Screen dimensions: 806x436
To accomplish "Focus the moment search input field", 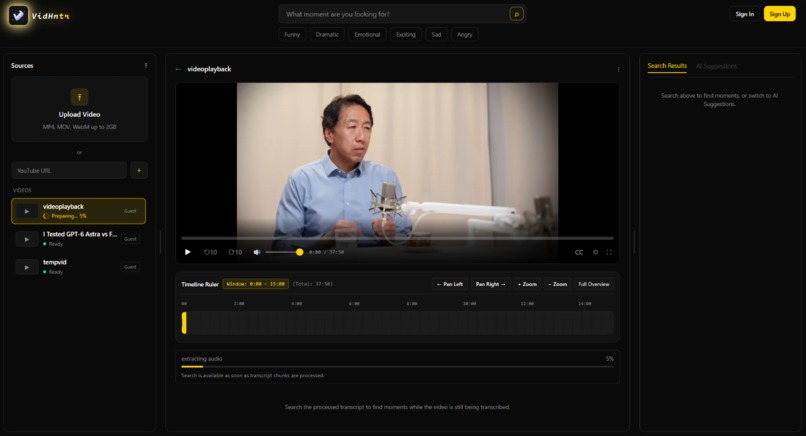I will [x=396, y=14].
